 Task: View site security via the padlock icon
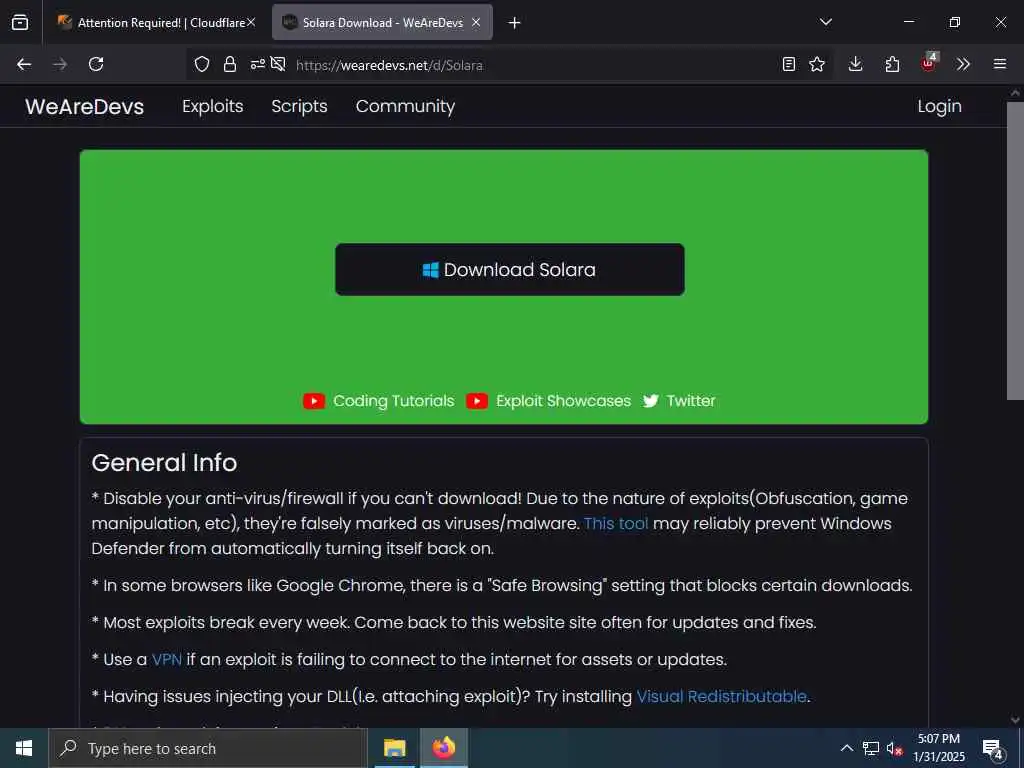point(230,64)
